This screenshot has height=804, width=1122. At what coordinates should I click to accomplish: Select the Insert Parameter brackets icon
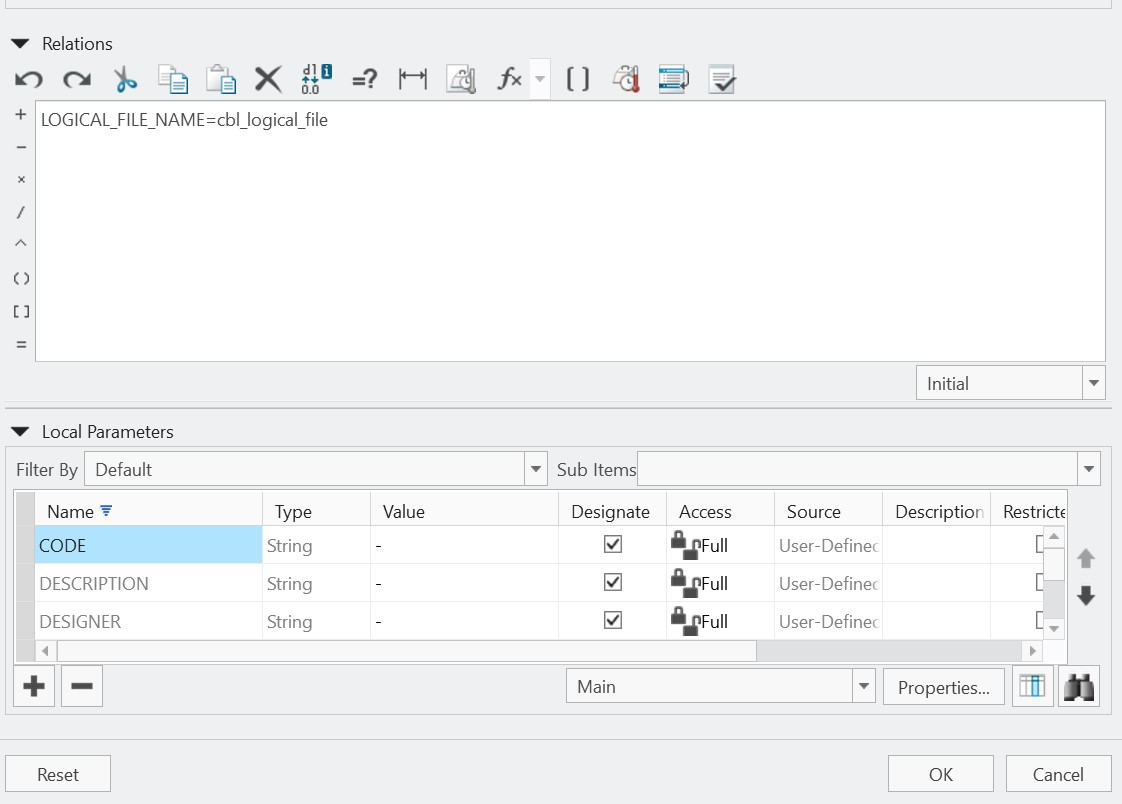[x=577, y=78]
